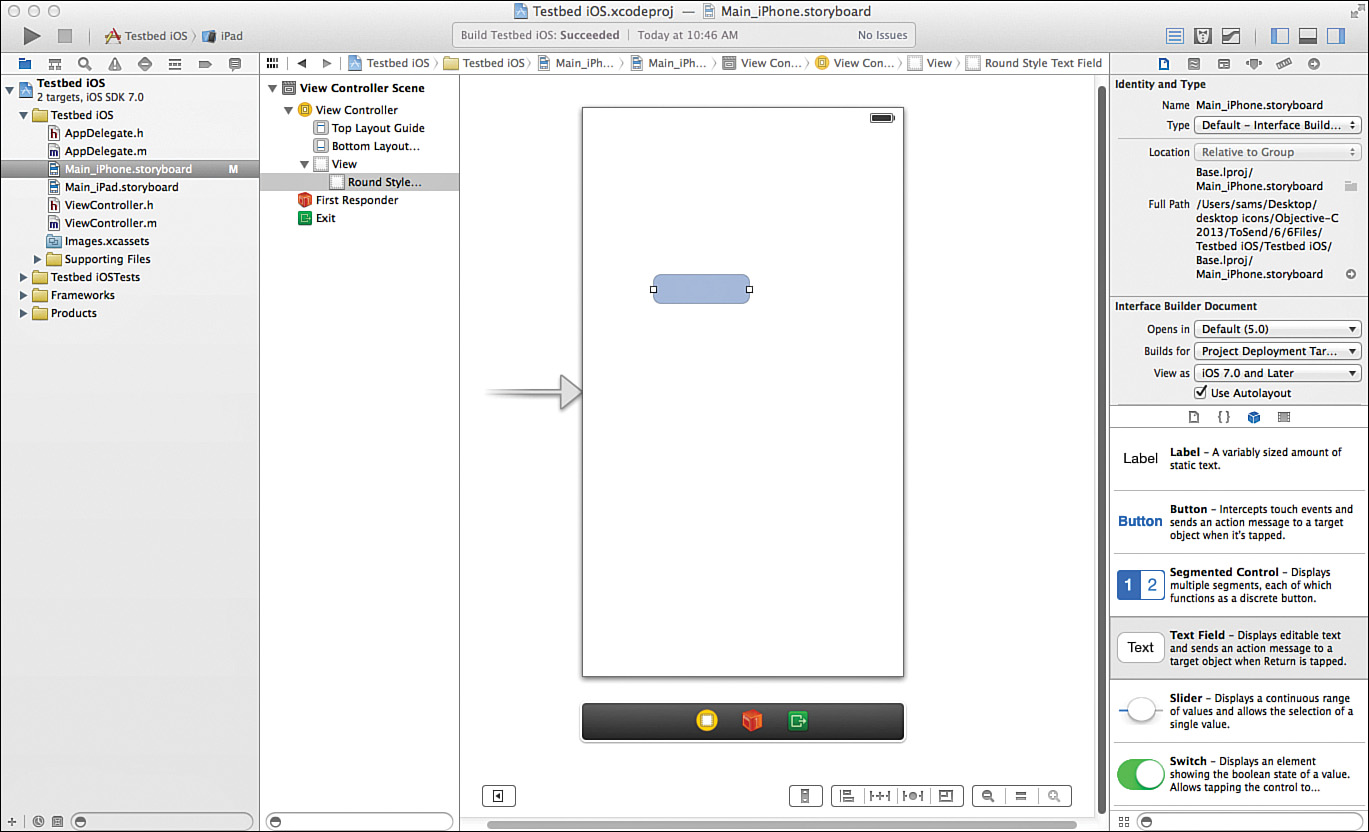Open the Opens in dropdown
The height and width of the screenshot is (832, 1369).
click(1278, 329)
